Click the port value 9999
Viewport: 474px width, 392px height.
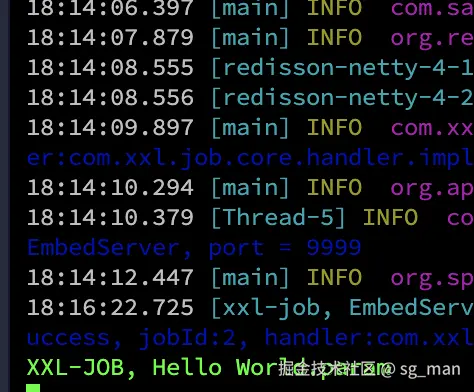334,248
